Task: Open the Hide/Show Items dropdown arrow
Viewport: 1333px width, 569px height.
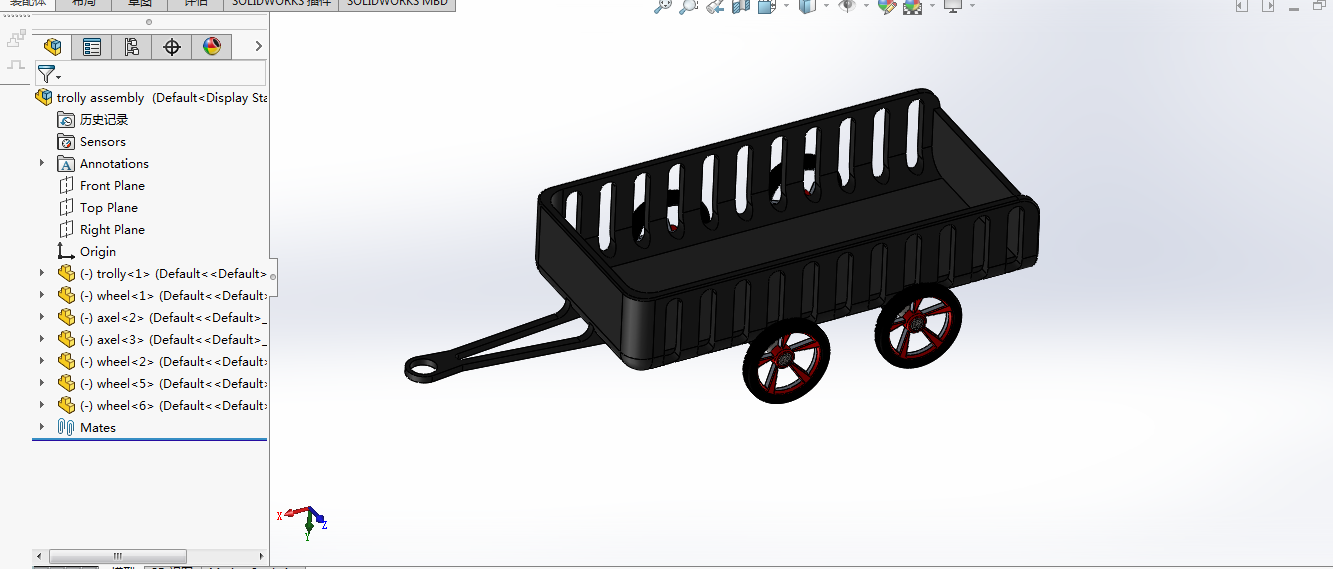Action: coord(866,6)
